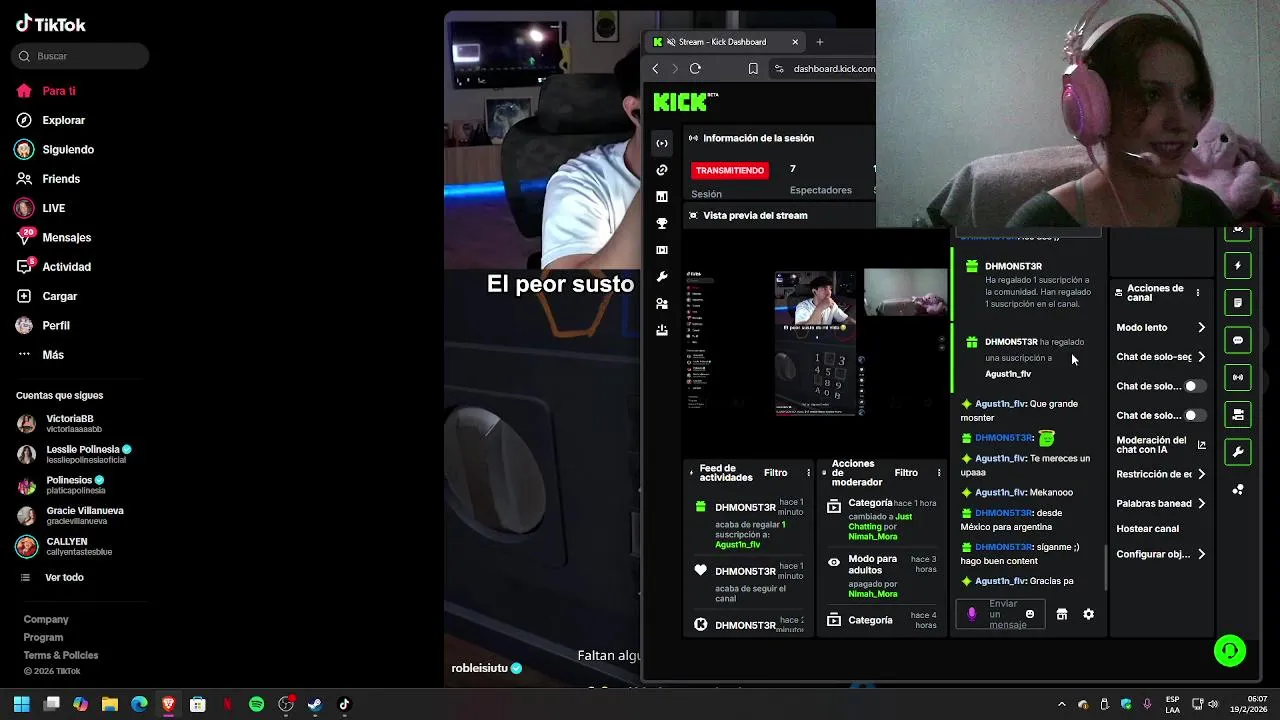
Task: Toggle the first Chat de solo switch
Action: coord(1194,386)
